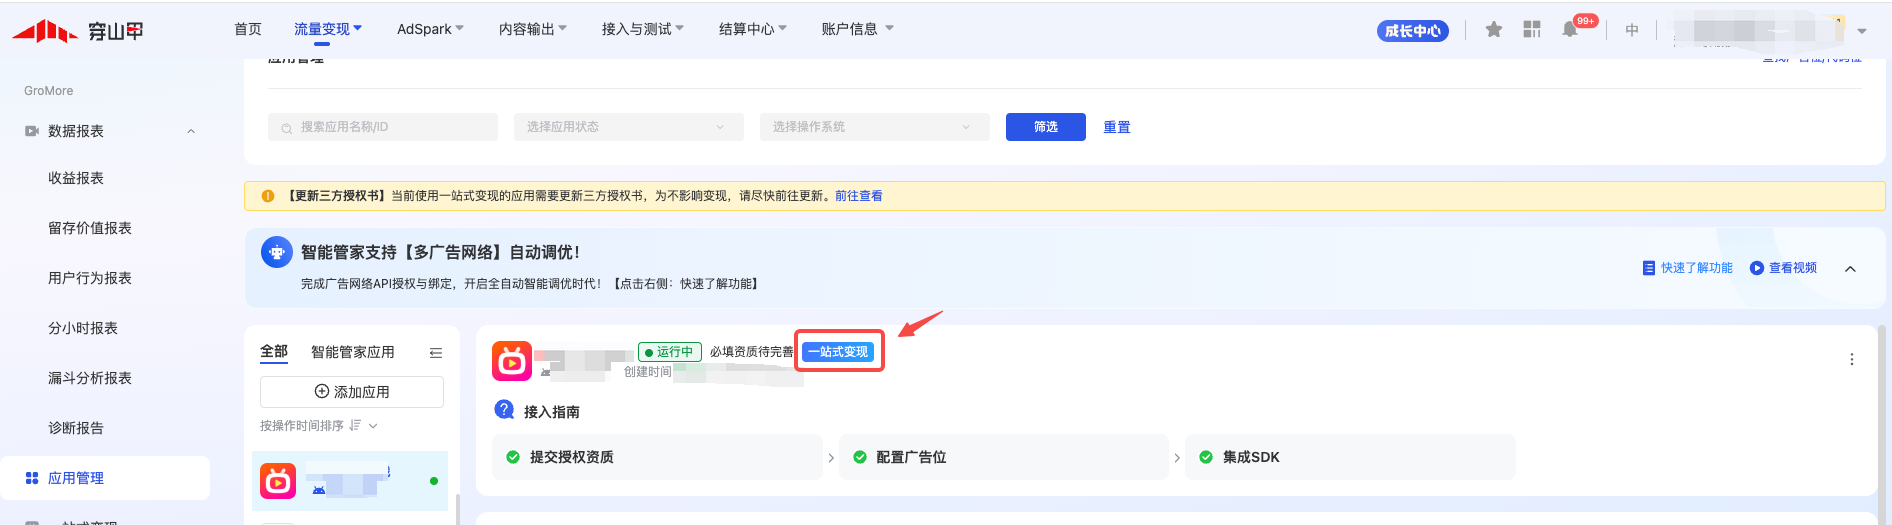
Task: Open the 流量变现 top menu
Action: [x=327, y=29]
